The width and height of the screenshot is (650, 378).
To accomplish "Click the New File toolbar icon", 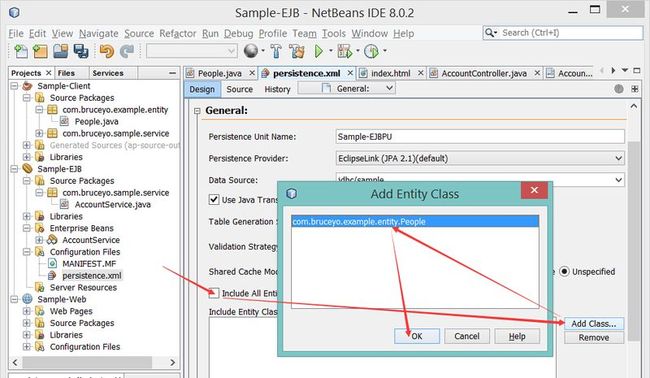I will click(x=20, y=51).
